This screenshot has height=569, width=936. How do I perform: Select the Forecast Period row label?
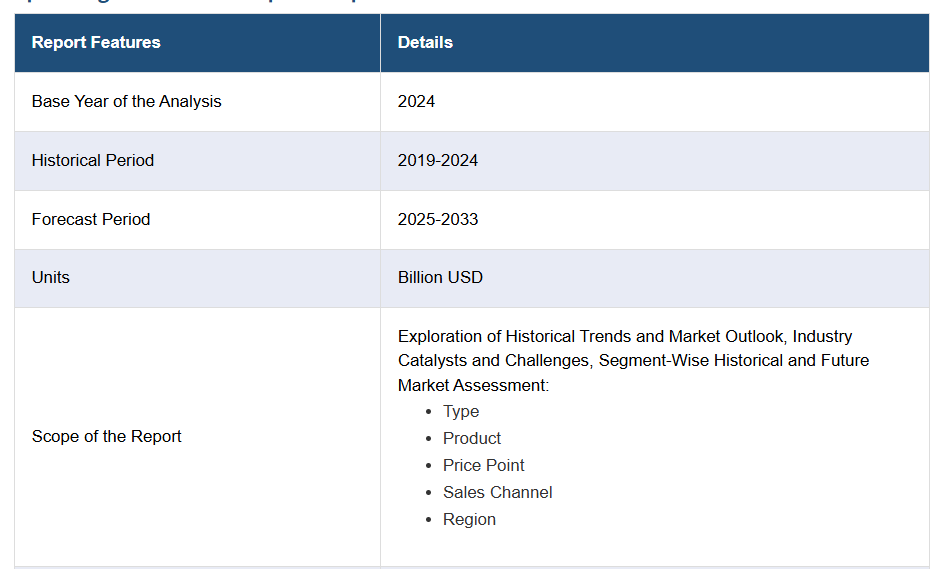(91, 219)
